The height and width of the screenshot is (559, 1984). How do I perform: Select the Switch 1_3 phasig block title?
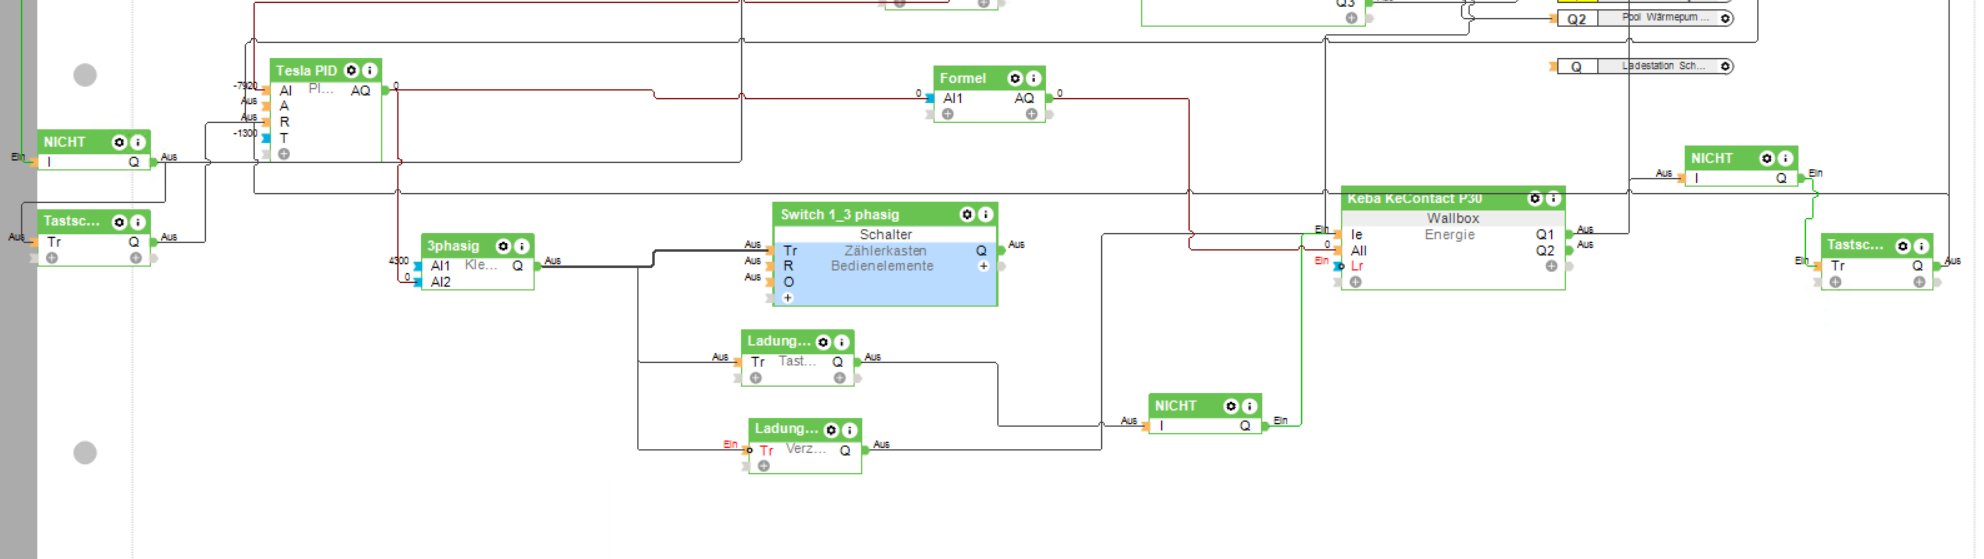pos(839,215)
